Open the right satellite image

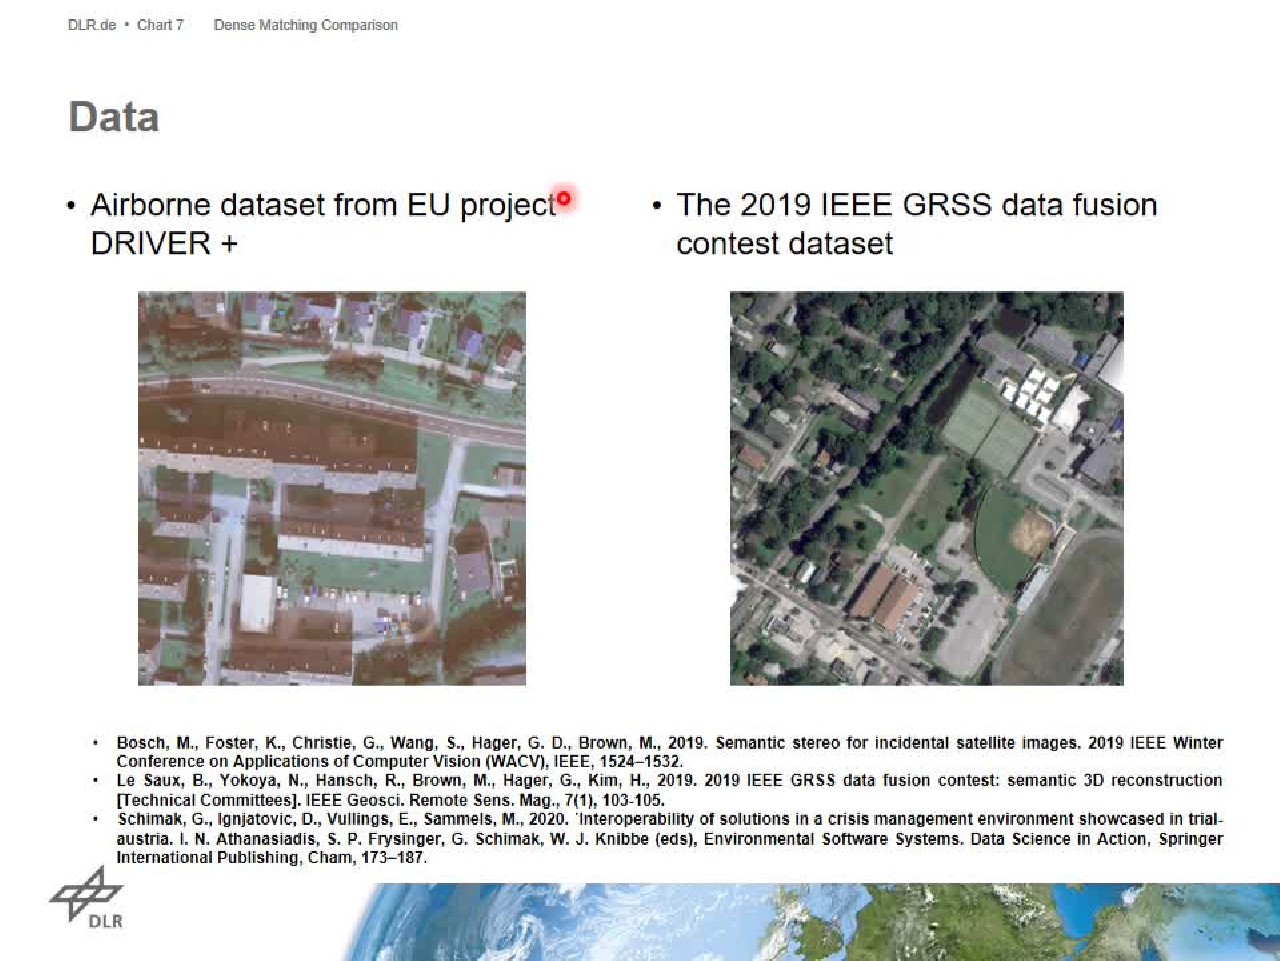pyautogui.click(x=926, y=488)
